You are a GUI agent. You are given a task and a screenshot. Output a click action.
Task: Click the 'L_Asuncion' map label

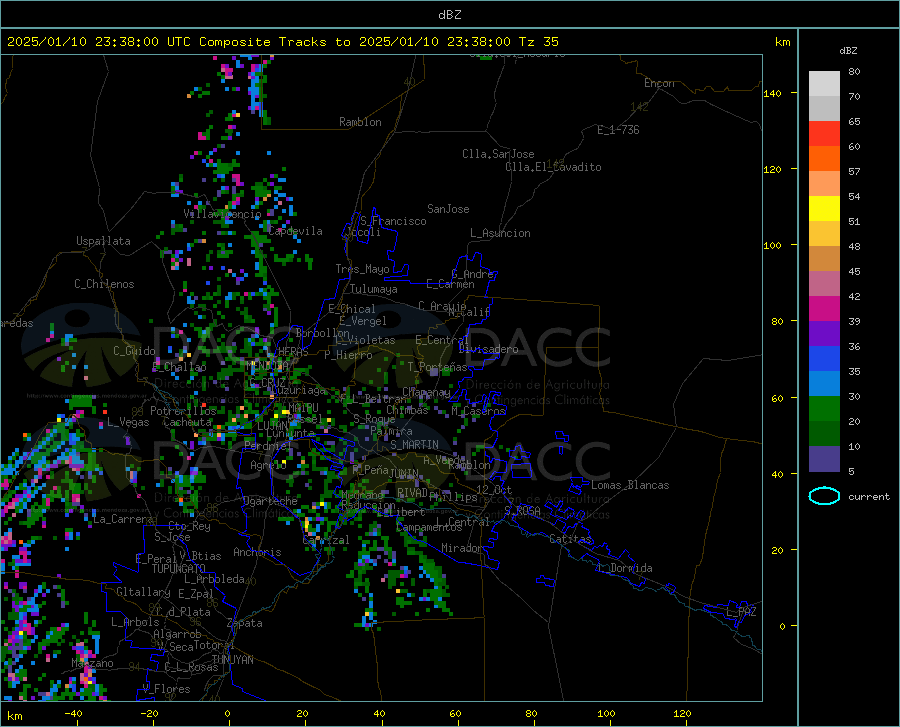(x=500, y=233)
